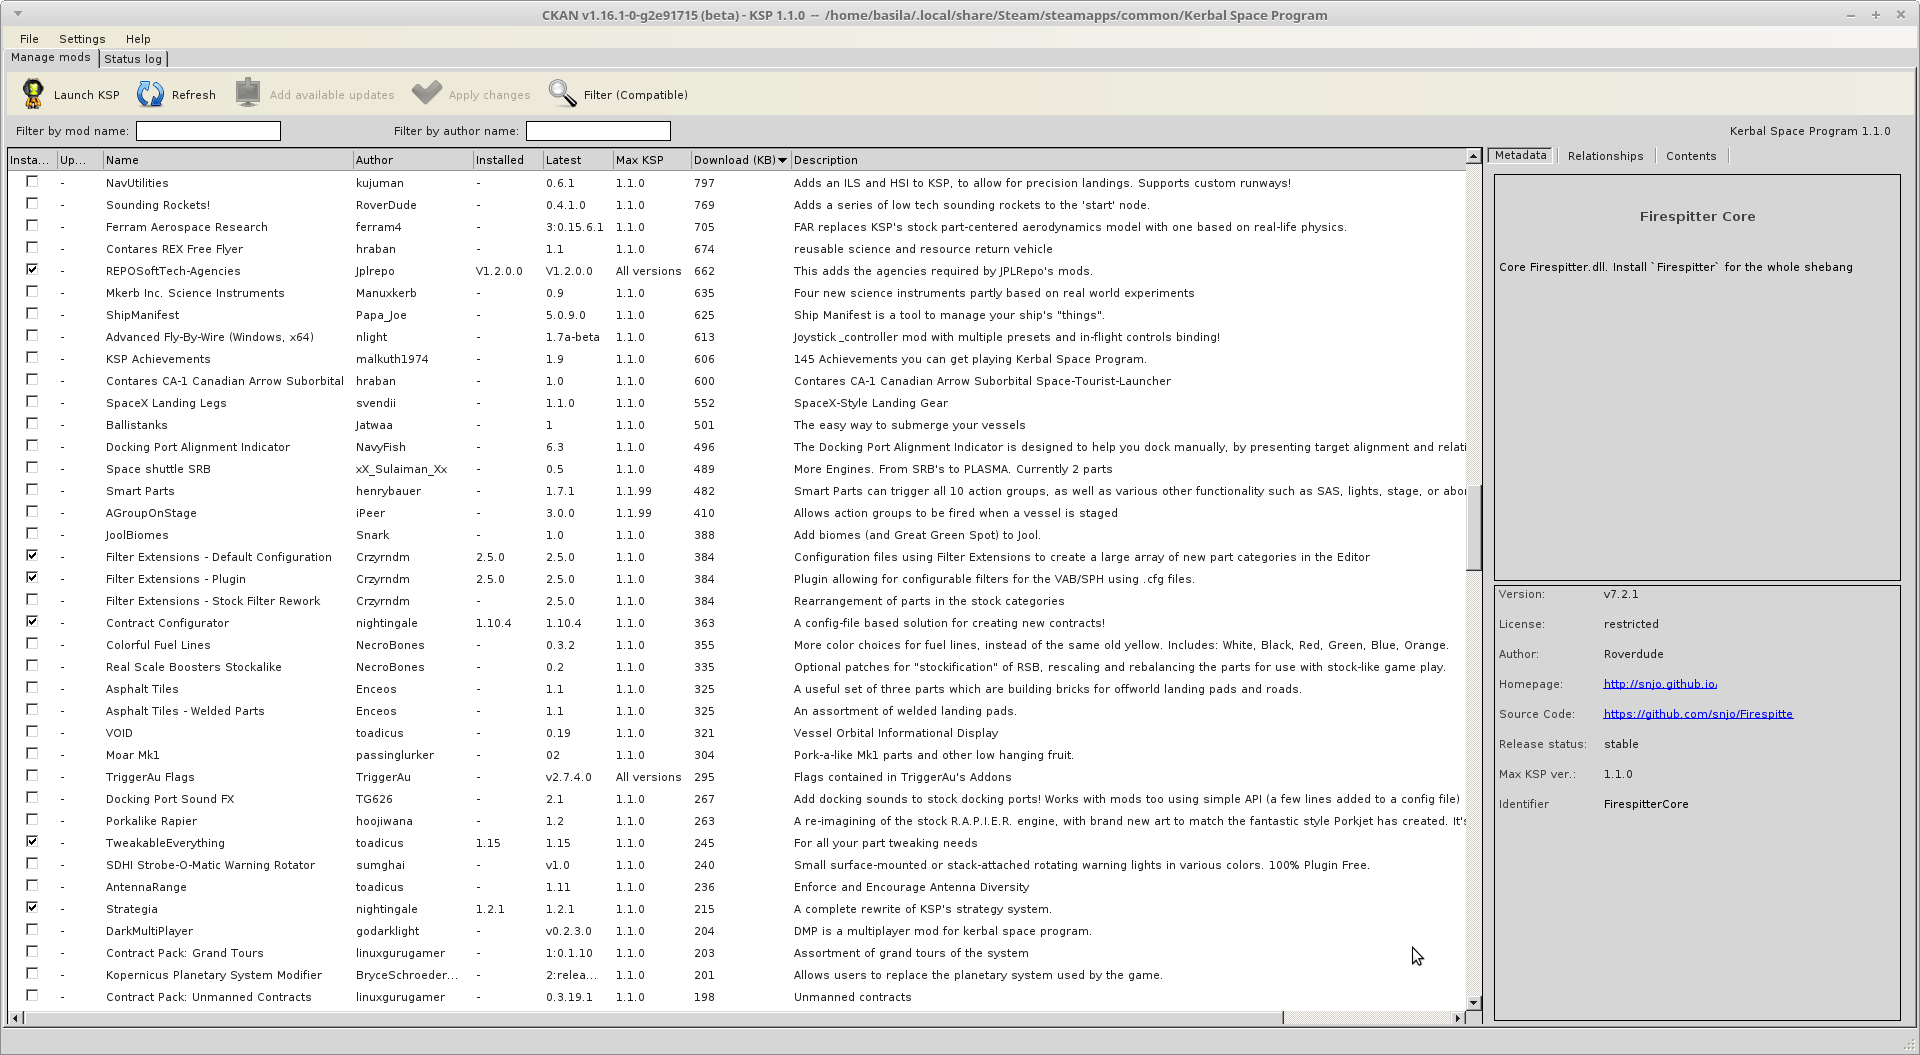Sort by the Up... column header
Image resolution: width=1920 pixels, height=1055 pixels.
click(x=80, y=160)
